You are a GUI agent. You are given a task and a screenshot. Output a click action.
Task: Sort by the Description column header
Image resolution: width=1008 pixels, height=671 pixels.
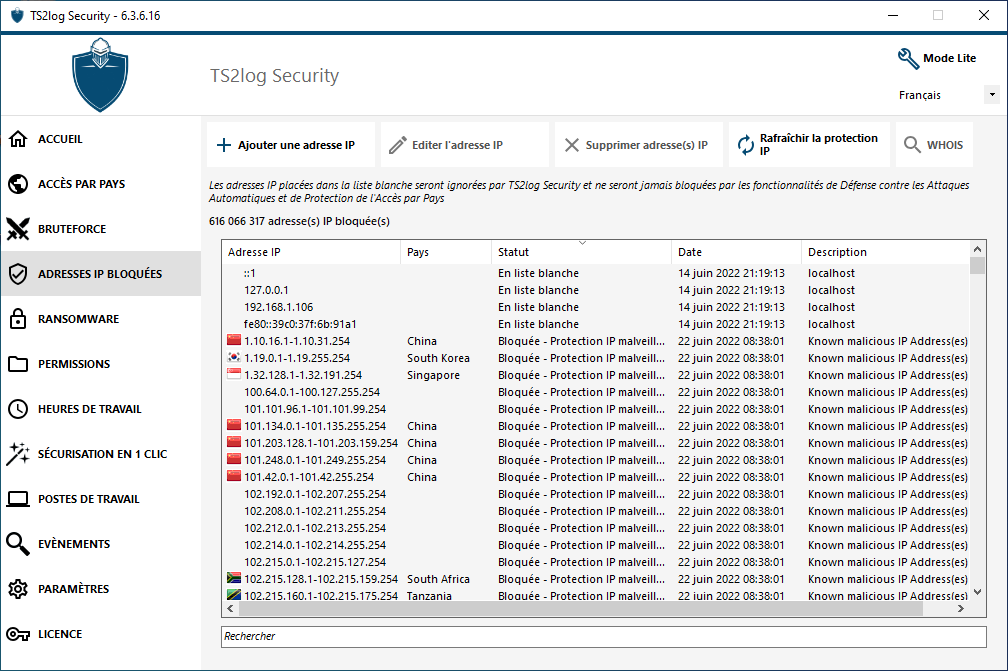pos(885,252)
